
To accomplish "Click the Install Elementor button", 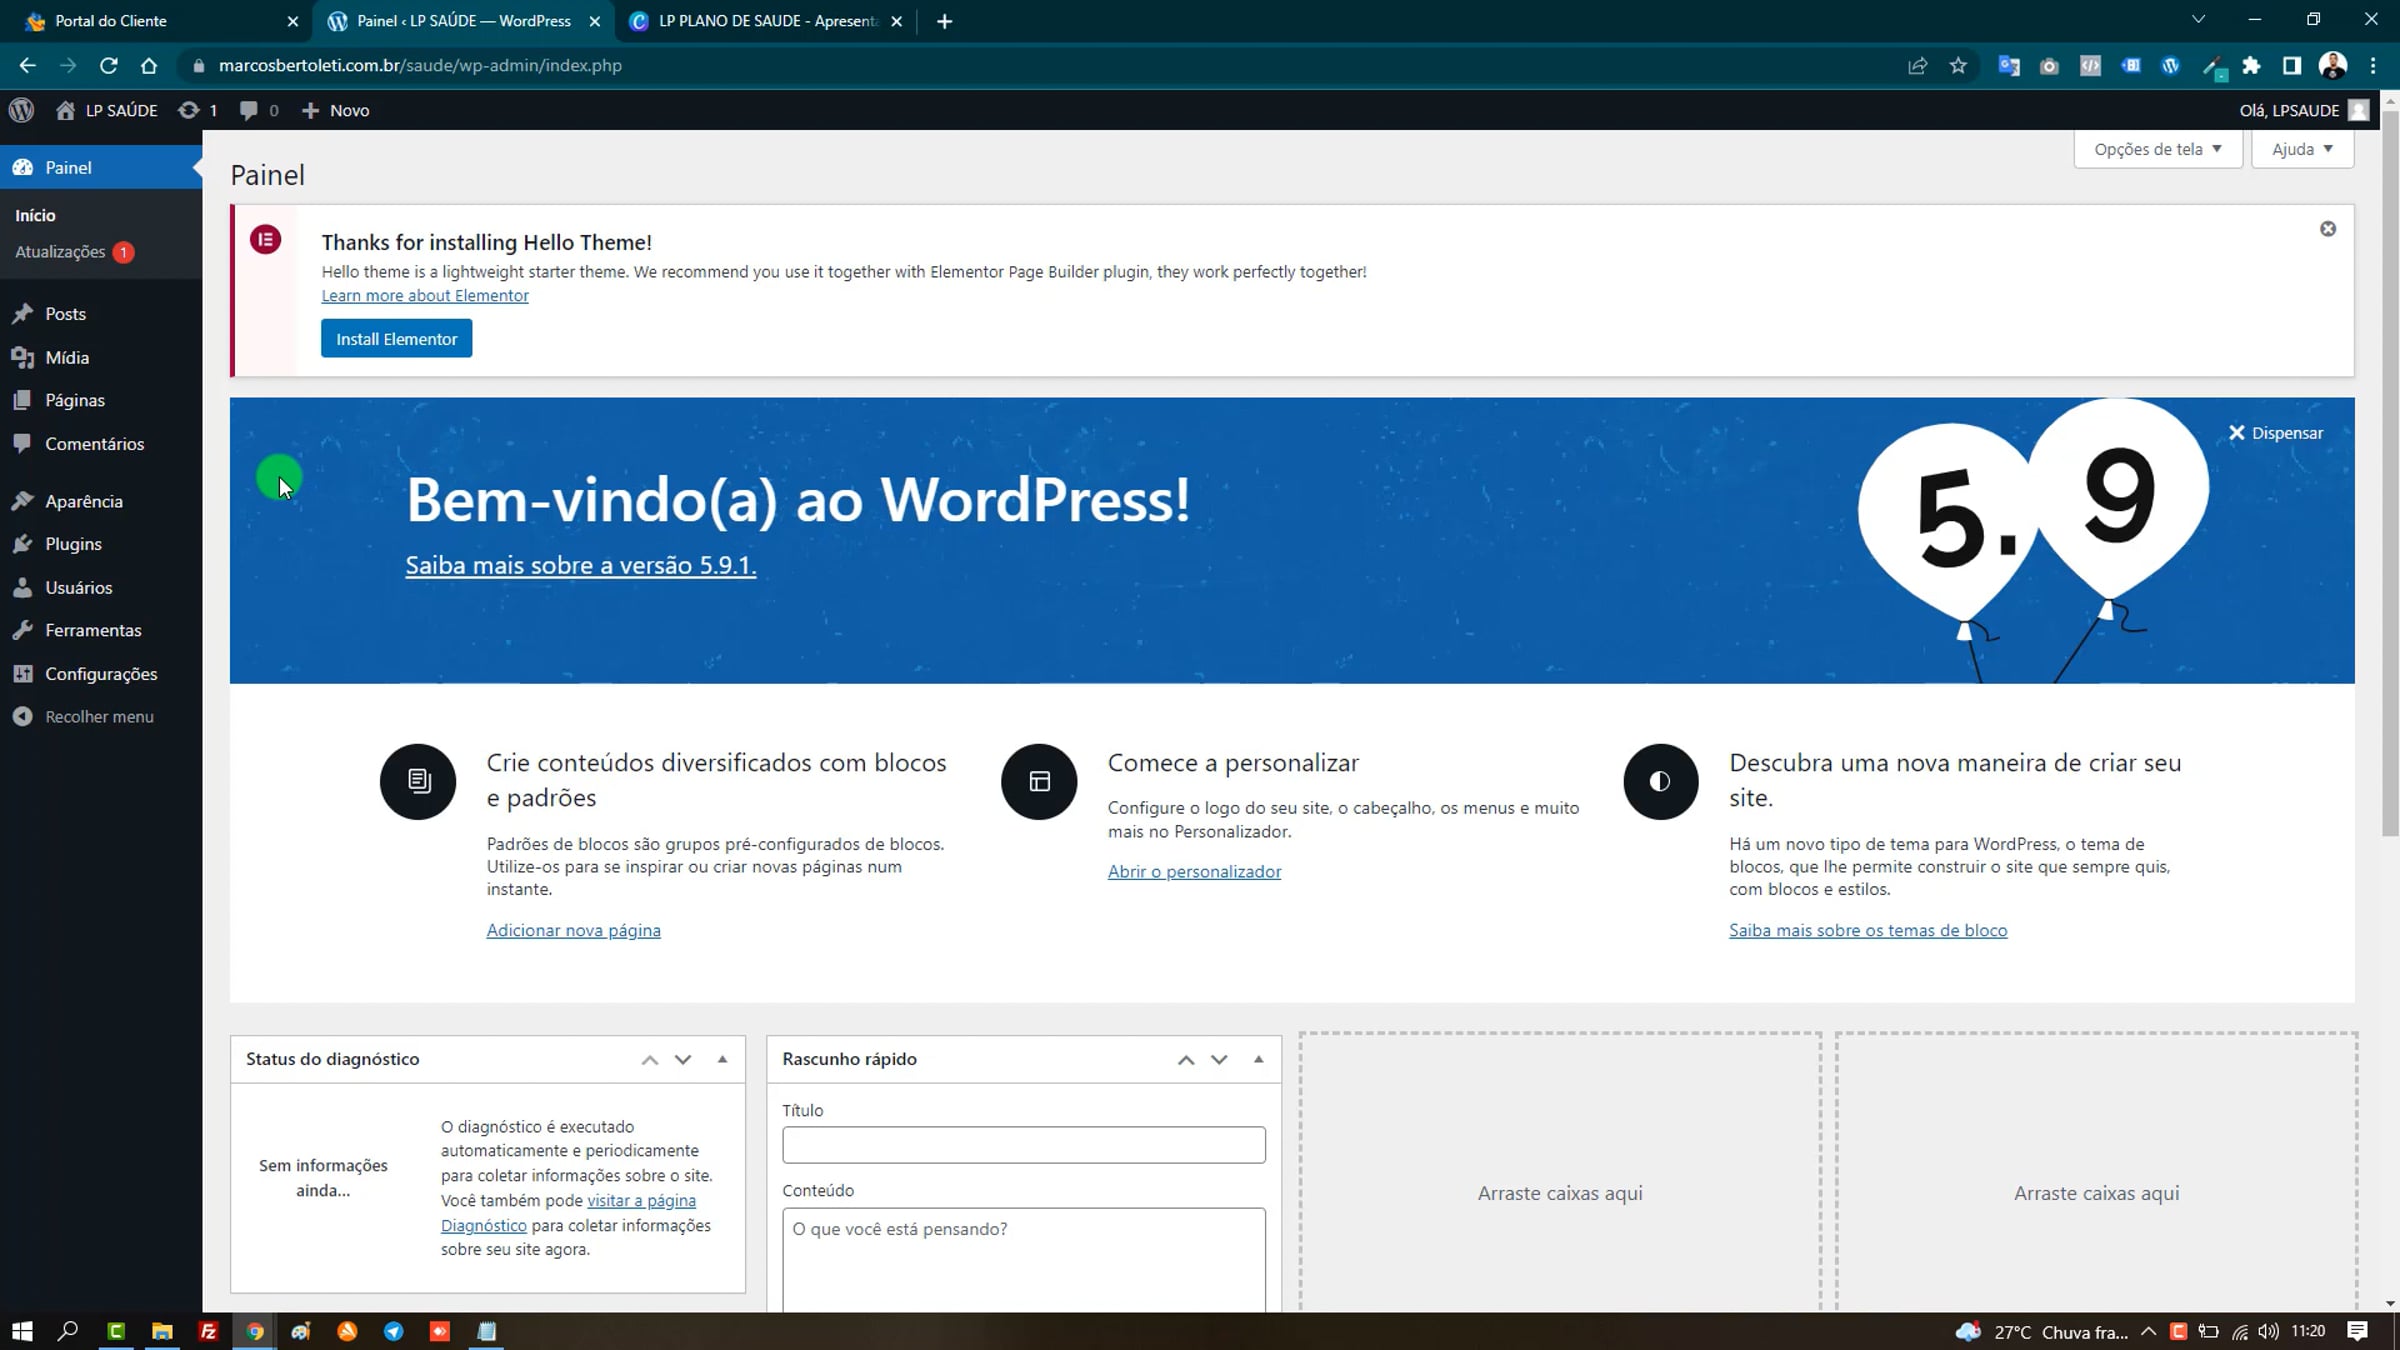I will (396, 339).
